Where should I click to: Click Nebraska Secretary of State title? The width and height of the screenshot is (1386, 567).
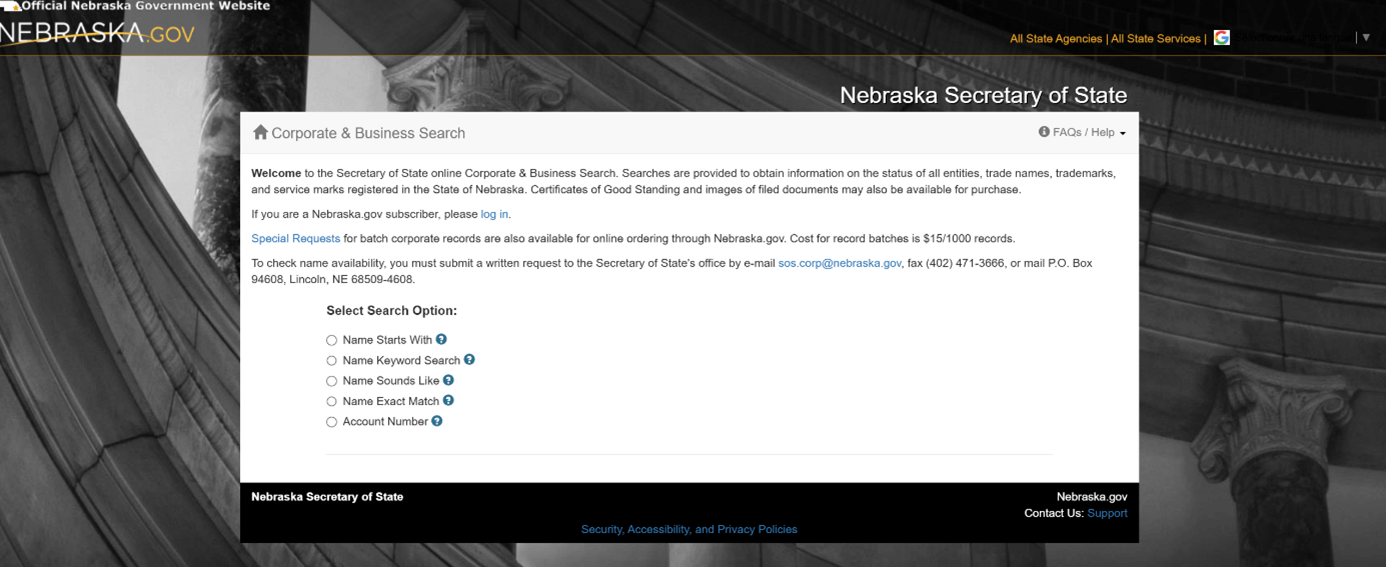983,95
